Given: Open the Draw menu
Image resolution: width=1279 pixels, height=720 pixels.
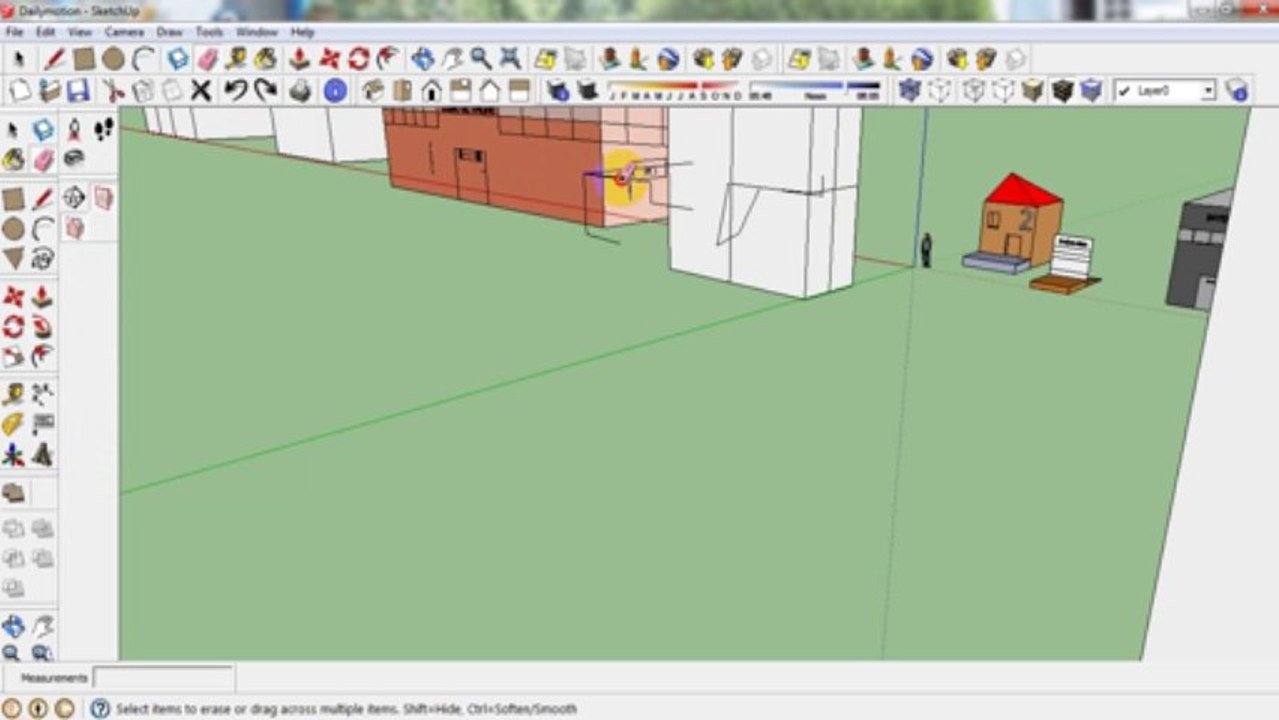Looking at the screenshot, I should coord(170,32).
